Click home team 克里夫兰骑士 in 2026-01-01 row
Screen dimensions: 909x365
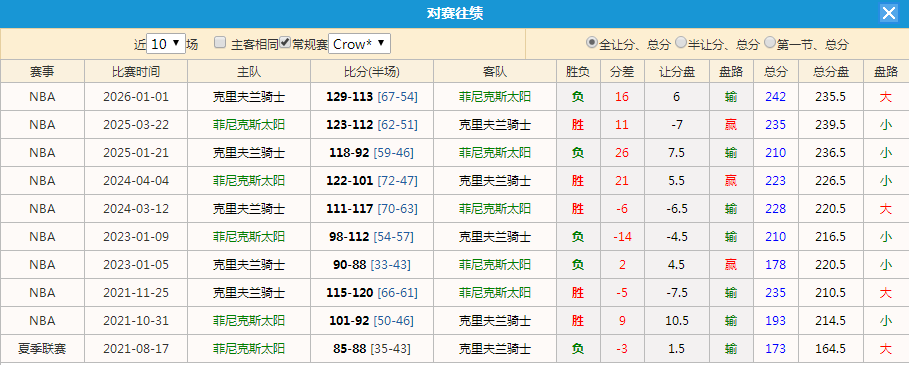[x=249, y=97]
